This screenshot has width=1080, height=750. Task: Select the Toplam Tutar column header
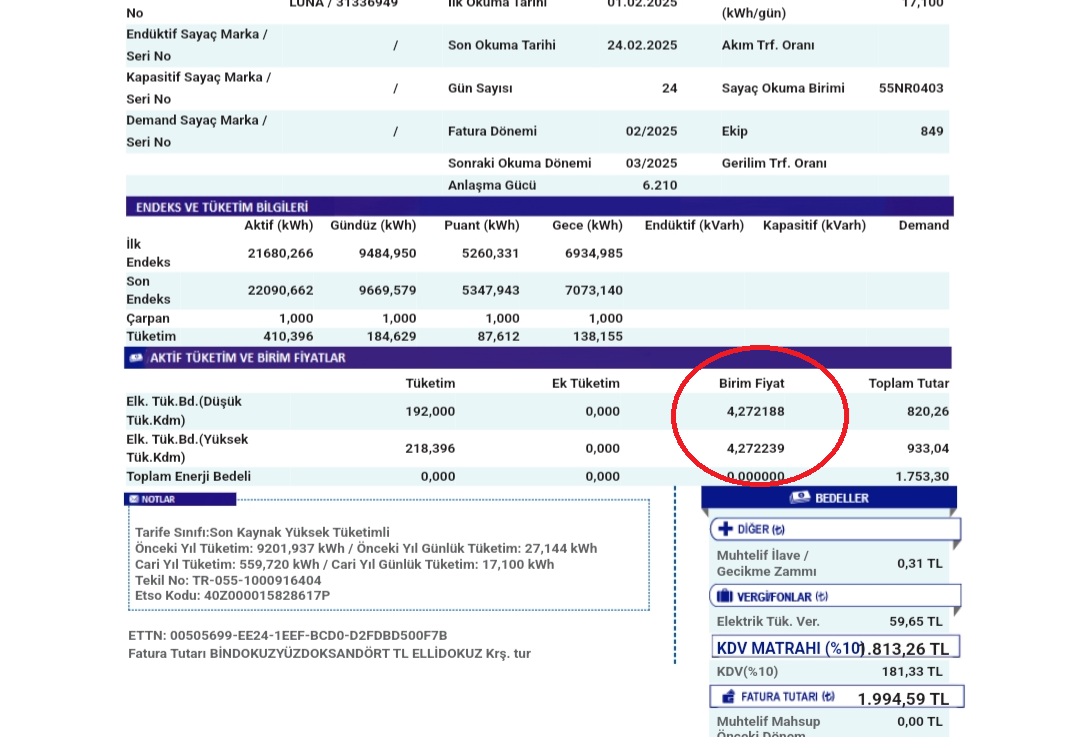(x=908, y=384)
